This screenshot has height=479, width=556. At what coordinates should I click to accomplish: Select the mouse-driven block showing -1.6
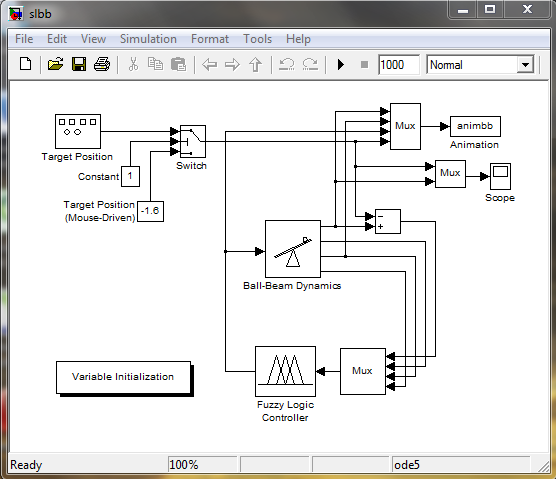[x=150, y=211]
